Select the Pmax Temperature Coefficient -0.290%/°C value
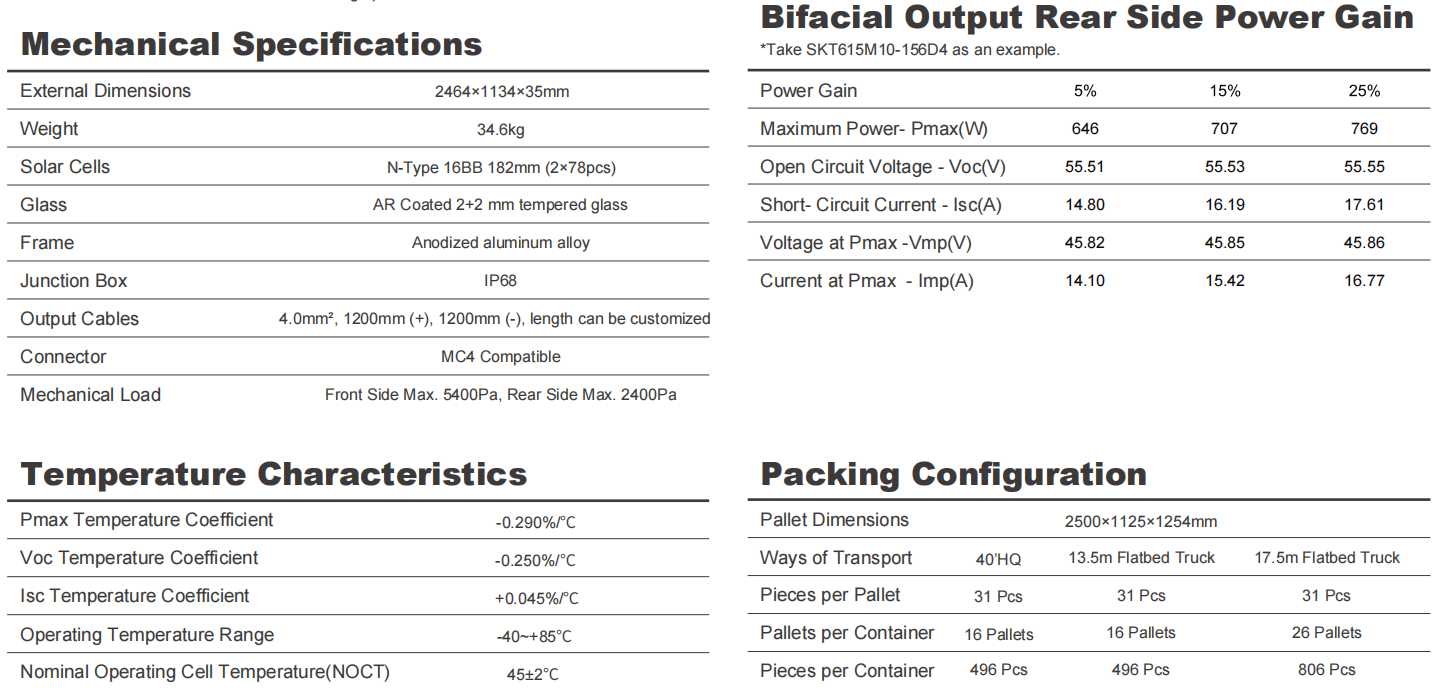 536,522
